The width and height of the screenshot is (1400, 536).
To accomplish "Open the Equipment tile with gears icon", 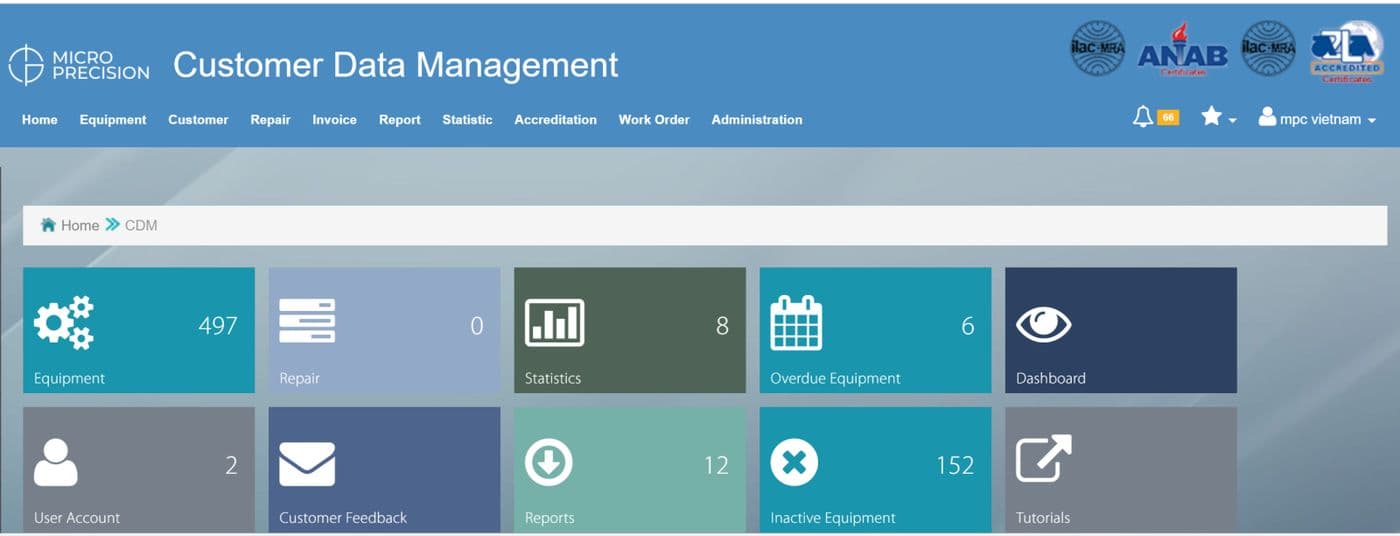I will click(139, 330).
